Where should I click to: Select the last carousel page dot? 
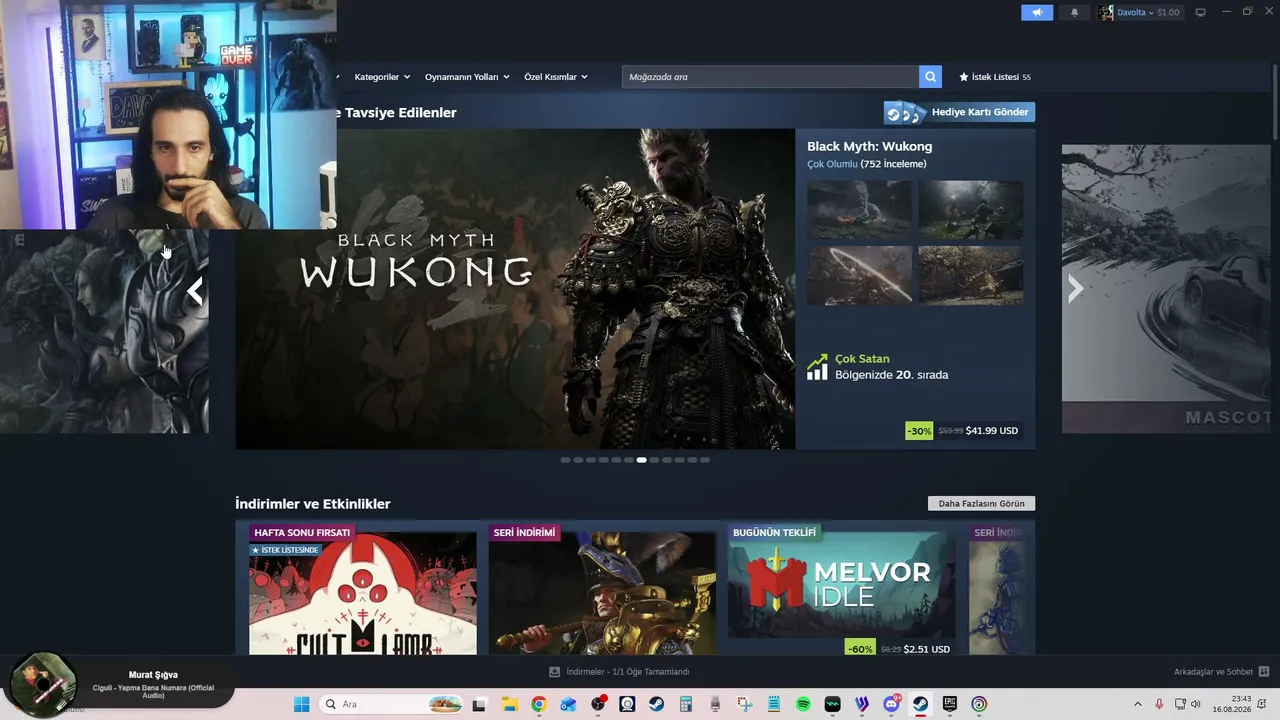(705, 460)
